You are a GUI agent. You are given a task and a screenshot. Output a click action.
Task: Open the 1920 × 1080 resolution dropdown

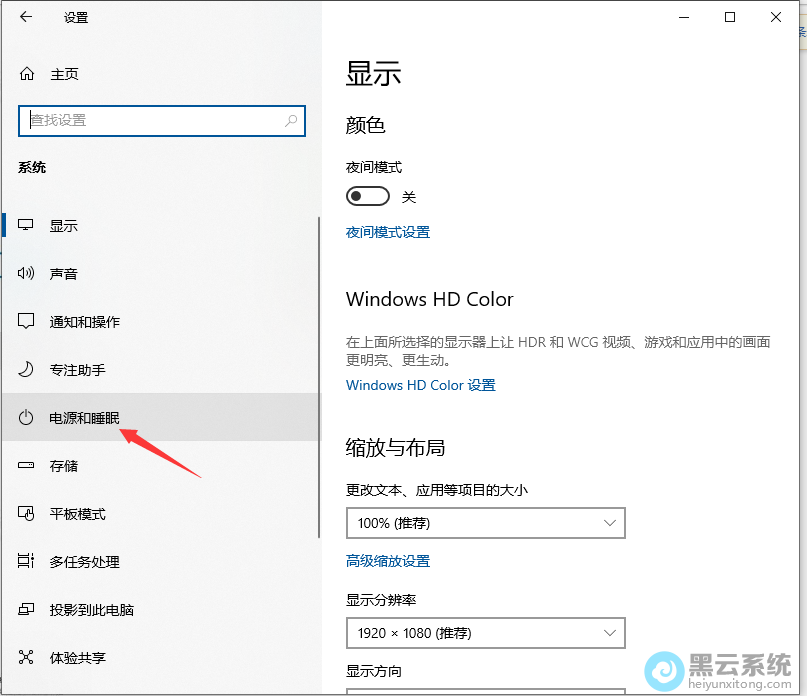pos(485,633)
